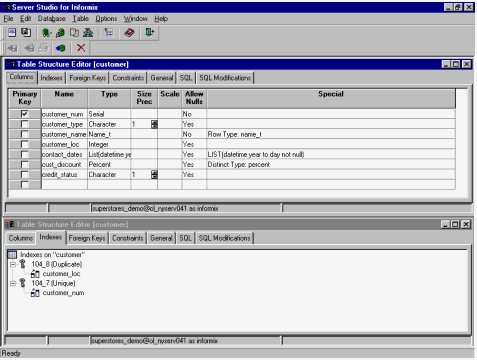
Task: Open SQL tab in lower editor window
Action: (x=185, y=238)
